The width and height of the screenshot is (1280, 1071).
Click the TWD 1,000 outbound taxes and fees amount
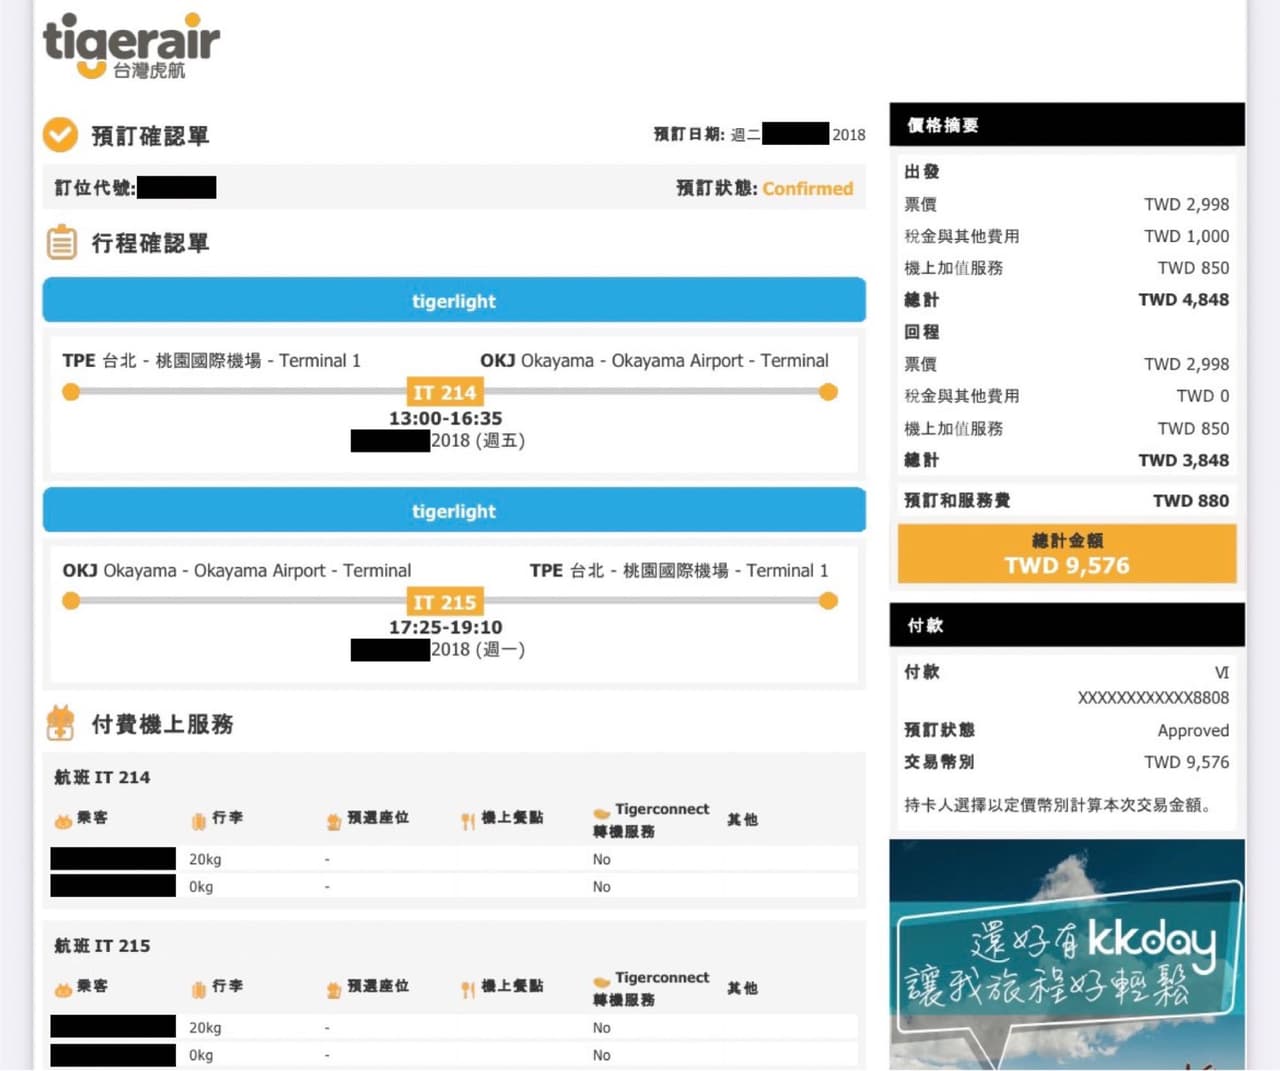[1187, 236]
